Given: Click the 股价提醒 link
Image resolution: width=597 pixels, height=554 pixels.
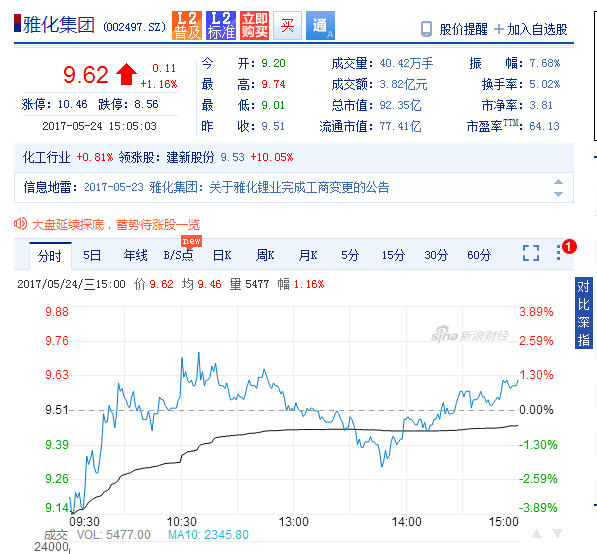Looking at the screenshot, I should click(x=463, y=29).
